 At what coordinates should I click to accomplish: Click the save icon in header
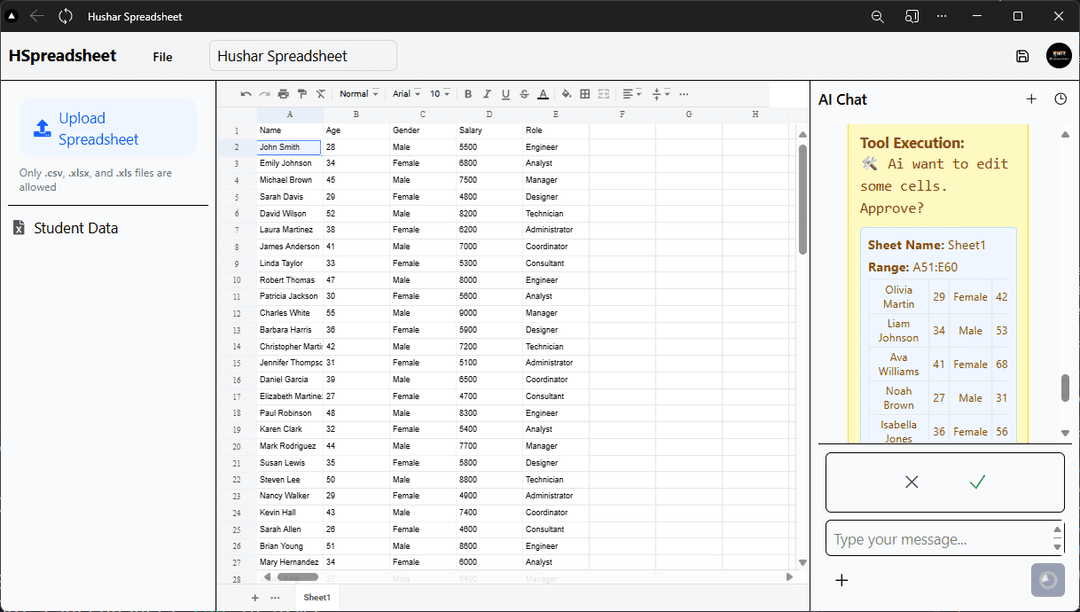[1022, 56]
